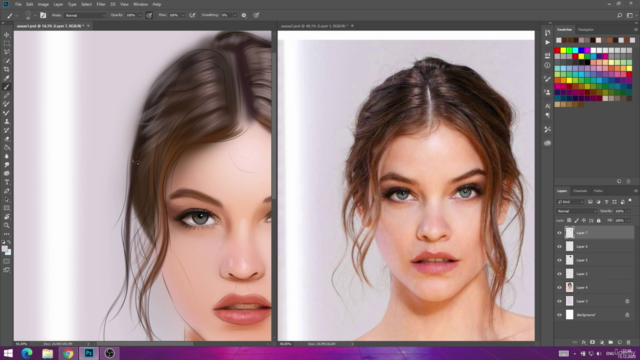Hide the Background layer visibility eye
Screen dimensions: 640x360
[x=560, y=315]
